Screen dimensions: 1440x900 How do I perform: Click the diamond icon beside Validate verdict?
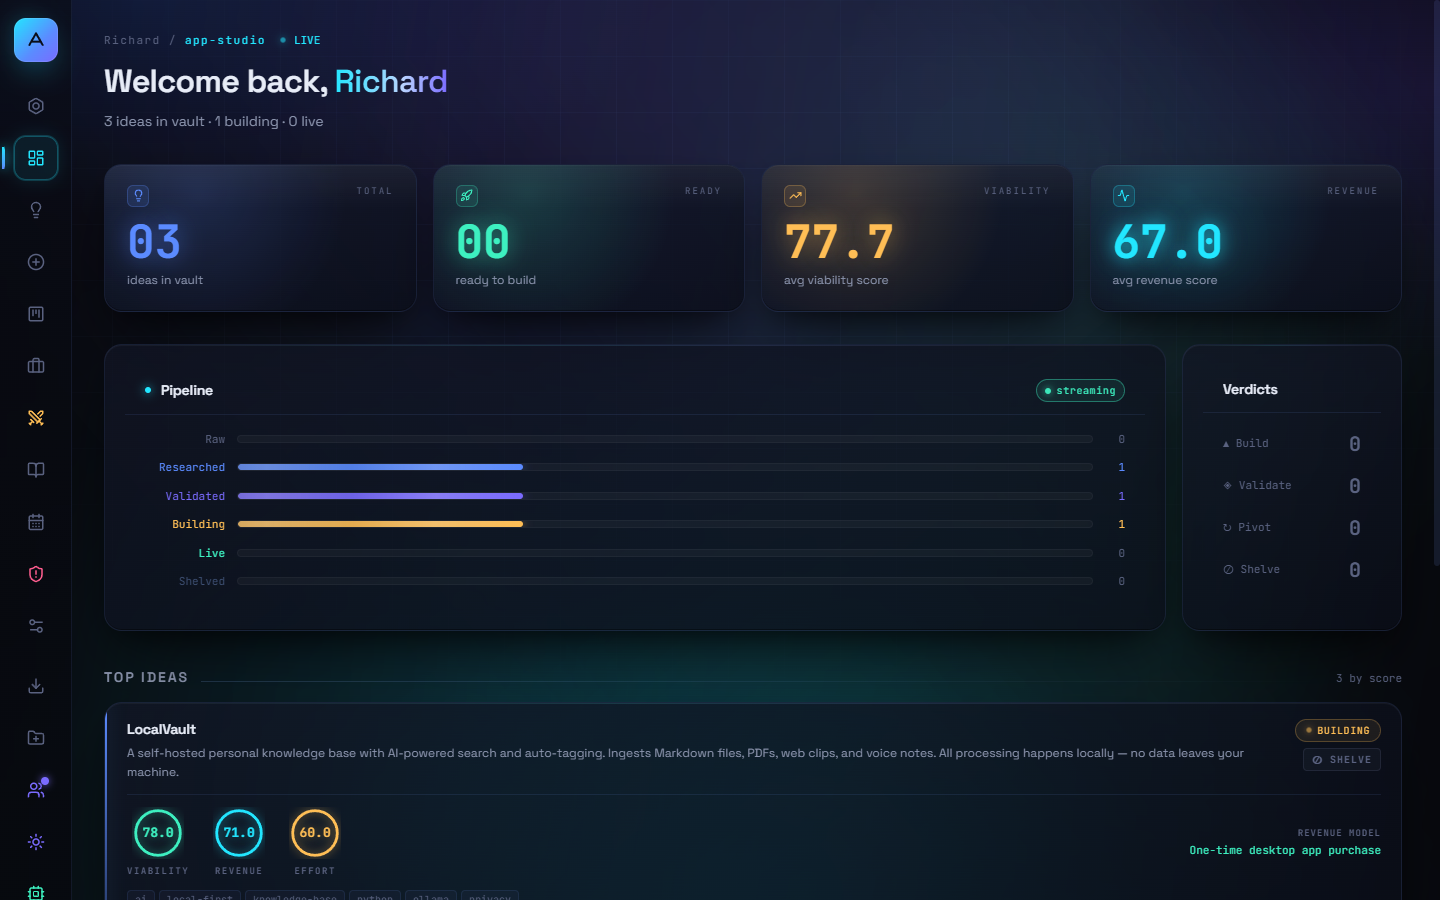tap(1227, 486)
